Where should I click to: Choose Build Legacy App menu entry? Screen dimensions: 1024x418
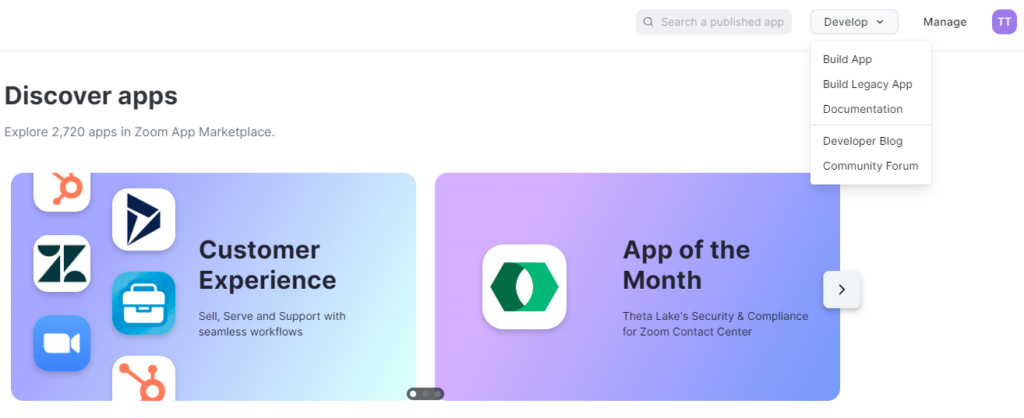point(867,85)
